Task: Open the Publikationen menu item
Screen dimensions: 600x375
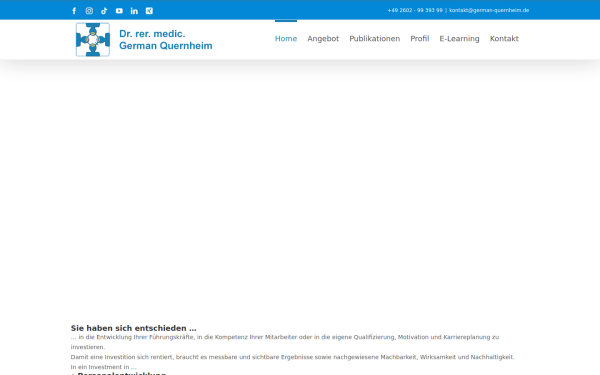Action: [x=375, y=39]
